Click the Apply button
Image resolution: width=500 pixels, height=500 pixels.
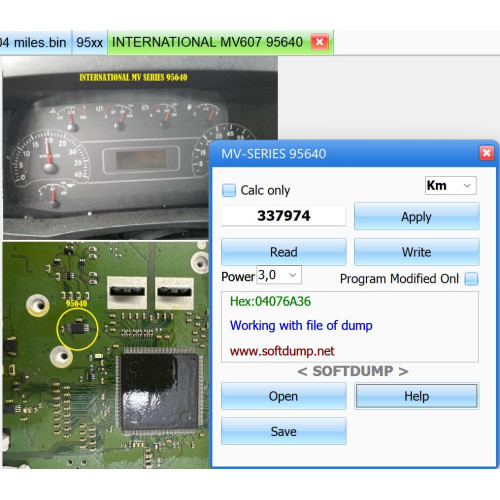[417, 216]
